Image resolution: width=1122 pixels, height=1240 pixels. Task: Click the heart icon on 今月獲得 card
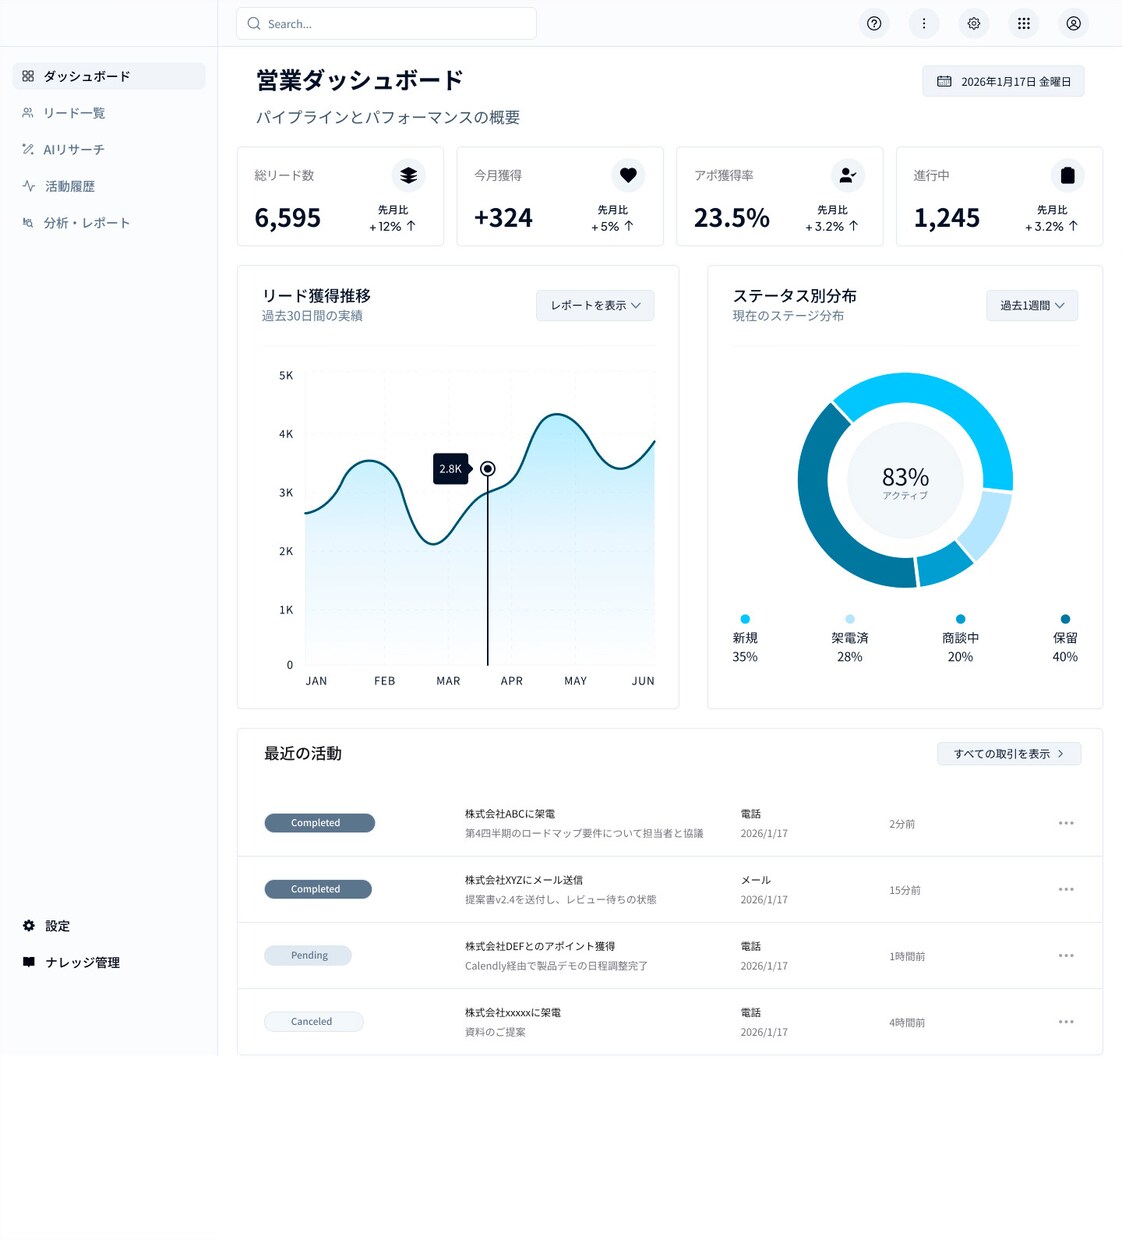point(628,175)
